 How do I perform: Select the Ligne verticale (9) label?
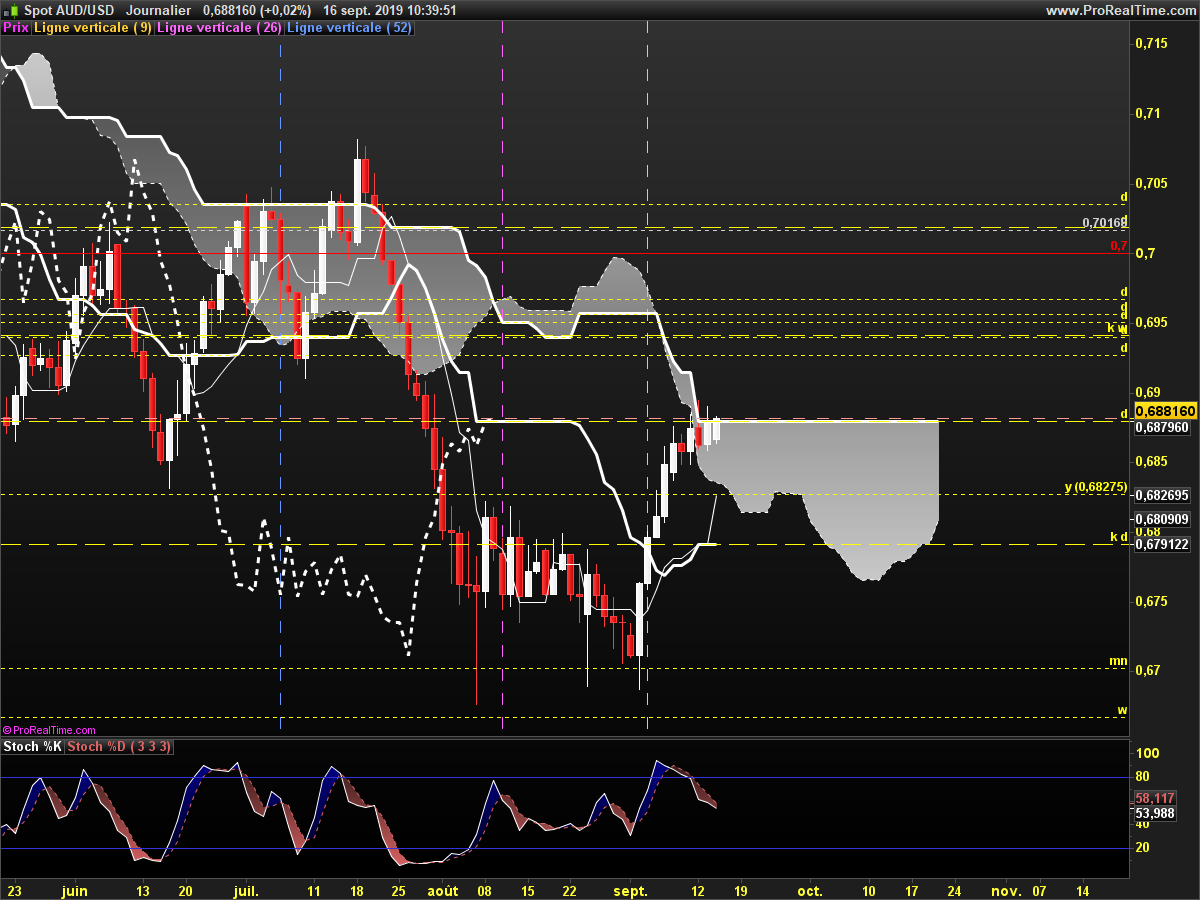[93, 28]
